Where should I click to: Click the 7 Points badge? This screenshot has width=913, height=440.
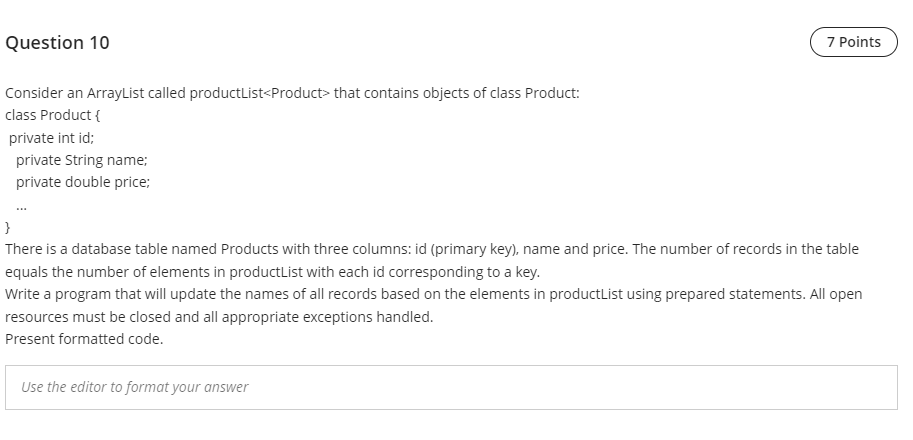[x=854, y=42]
